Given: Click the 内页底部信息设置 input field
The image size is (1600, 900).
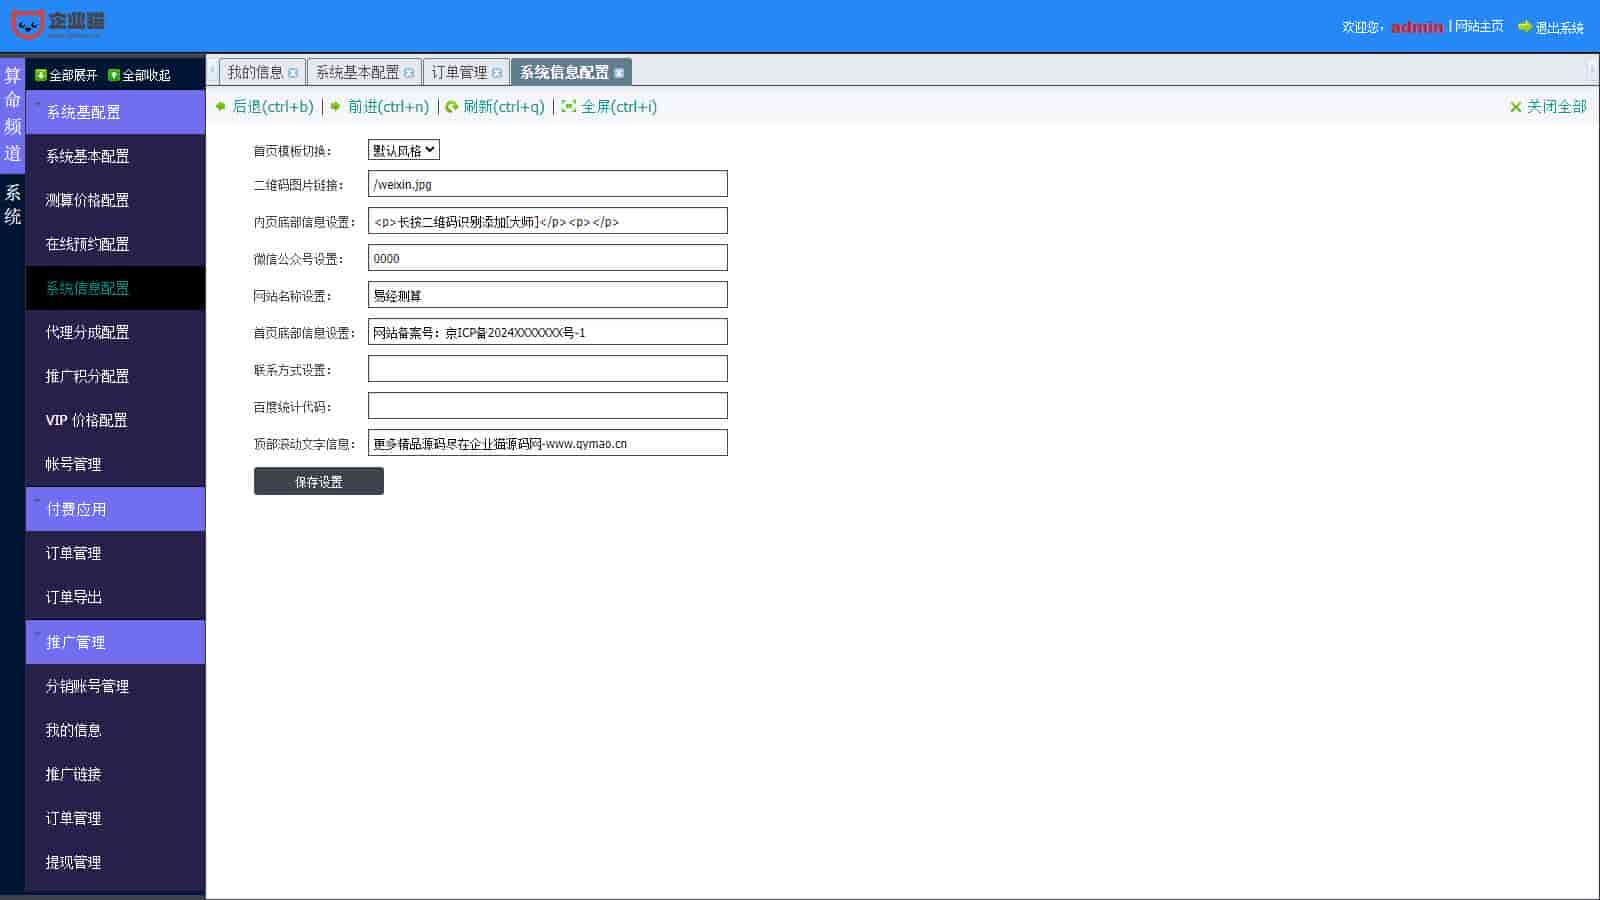Looking at the screenshot, I should coord(548,221).
